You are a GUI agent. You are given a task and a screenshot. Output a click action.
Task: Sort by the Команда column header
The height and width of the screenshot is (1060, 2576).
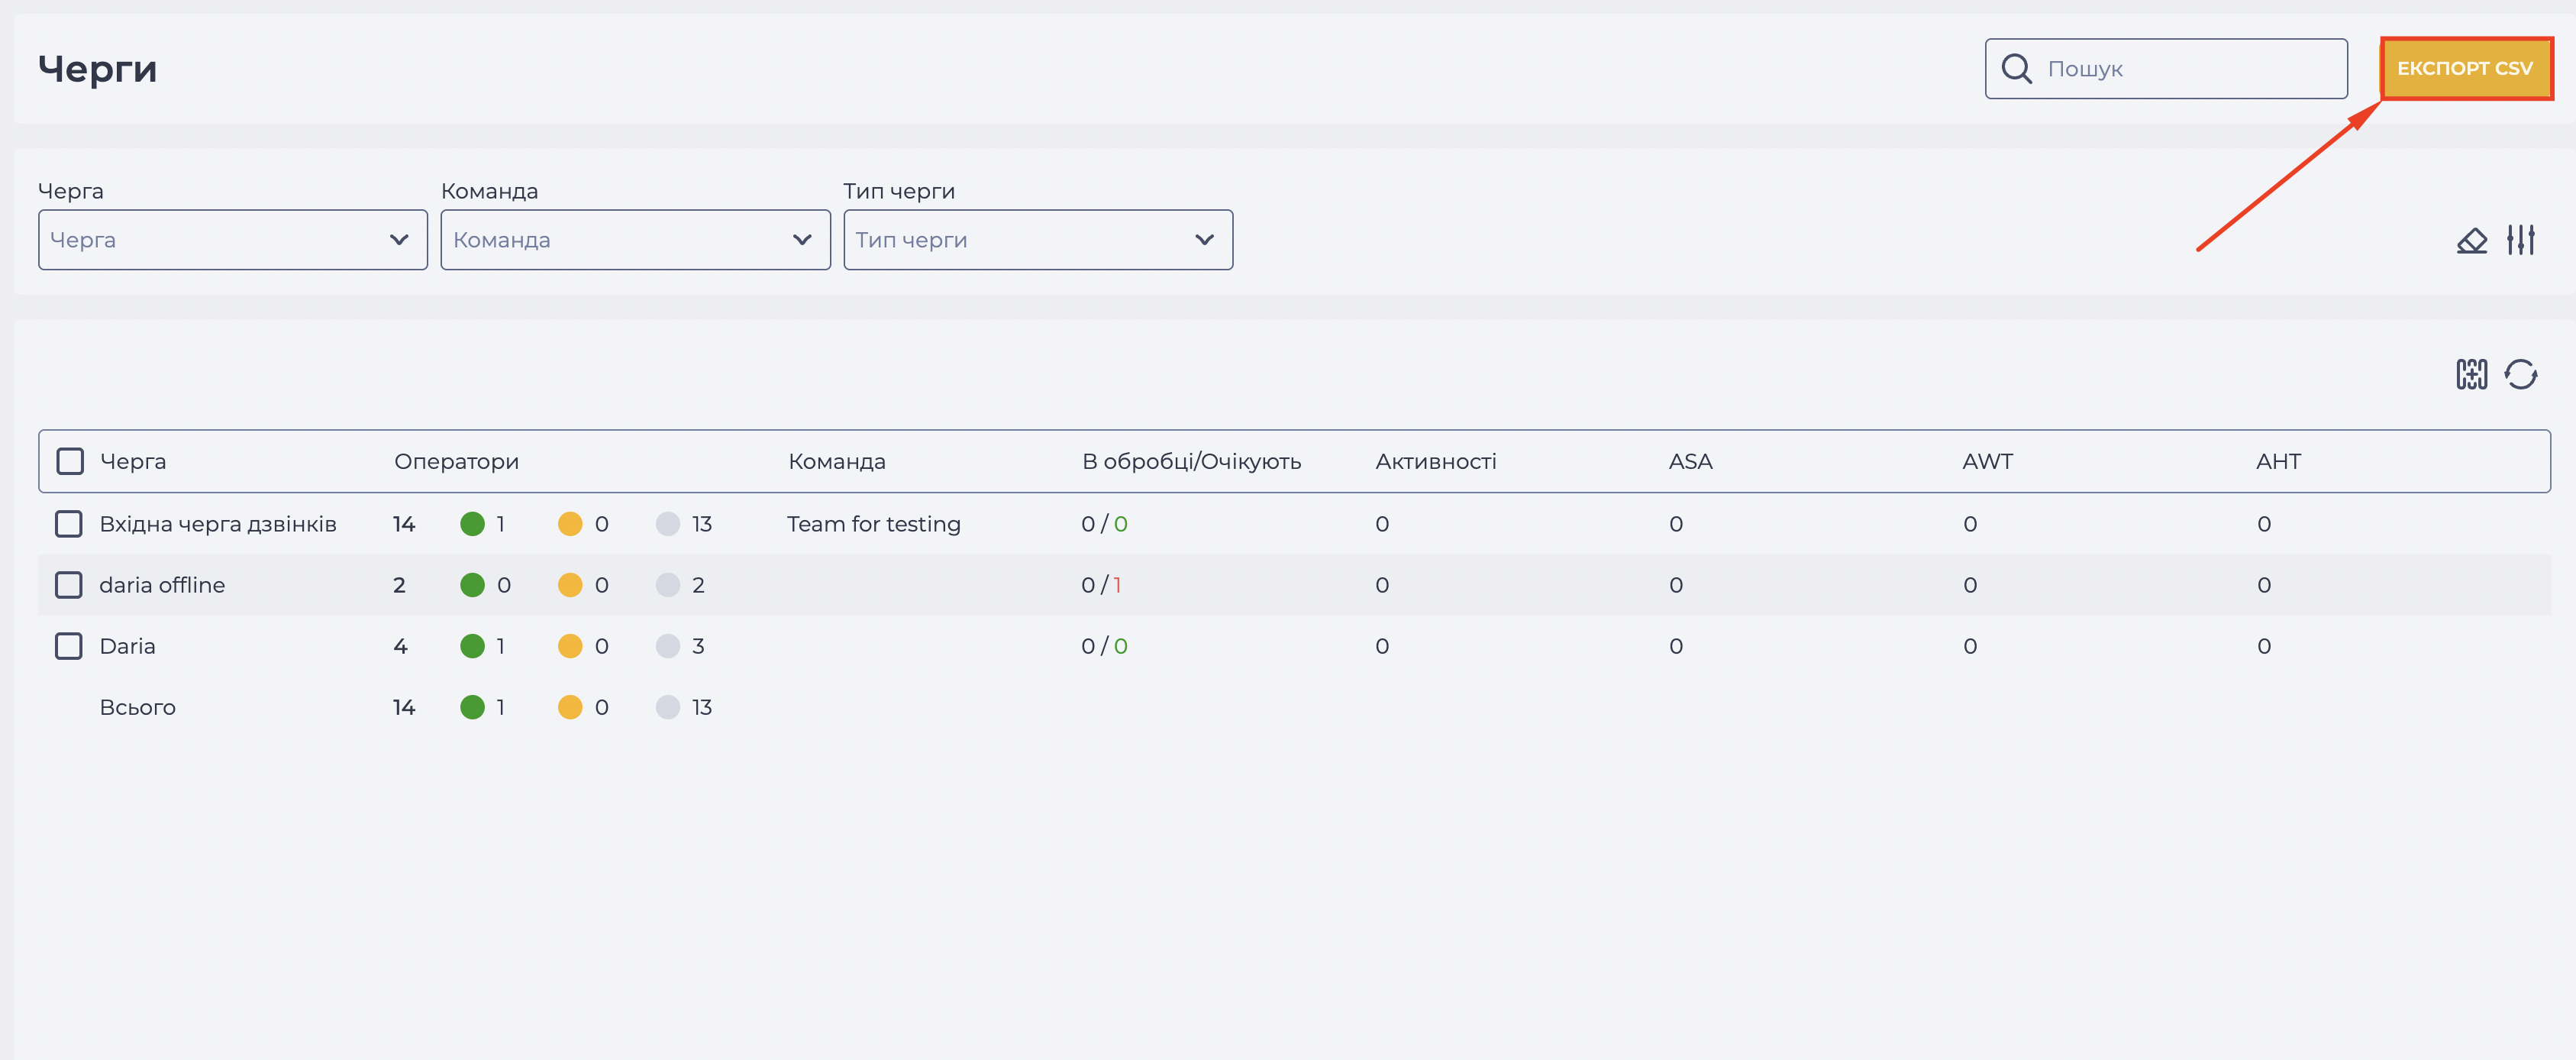(x=837, y=461)
